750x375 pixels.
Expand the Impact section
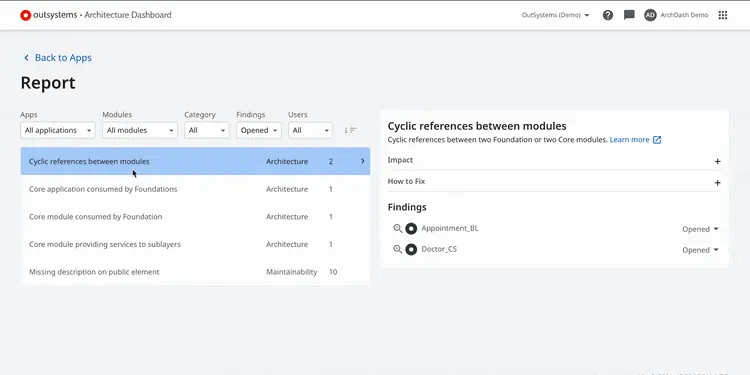[x=554, y=161]
